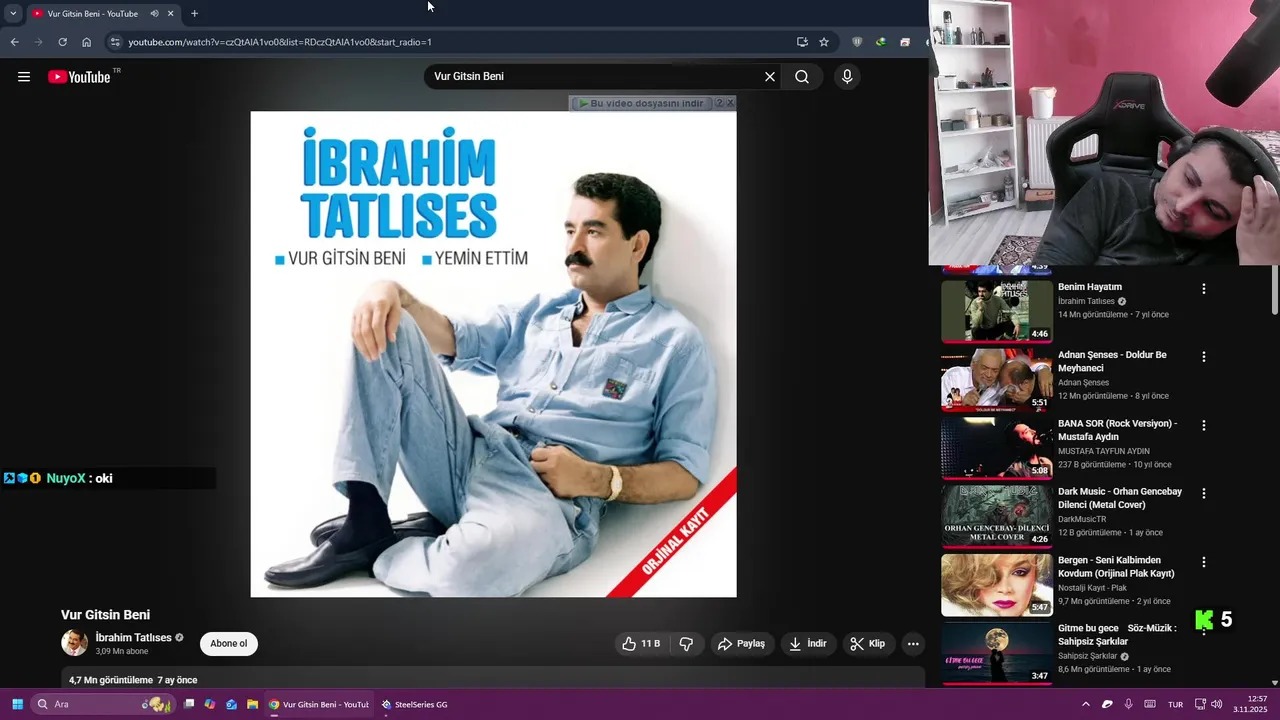This screenshot has height=720, width=1280.
Task: Close the 'Bu video dosyasını indir' bar
Action: coord(730,103)
